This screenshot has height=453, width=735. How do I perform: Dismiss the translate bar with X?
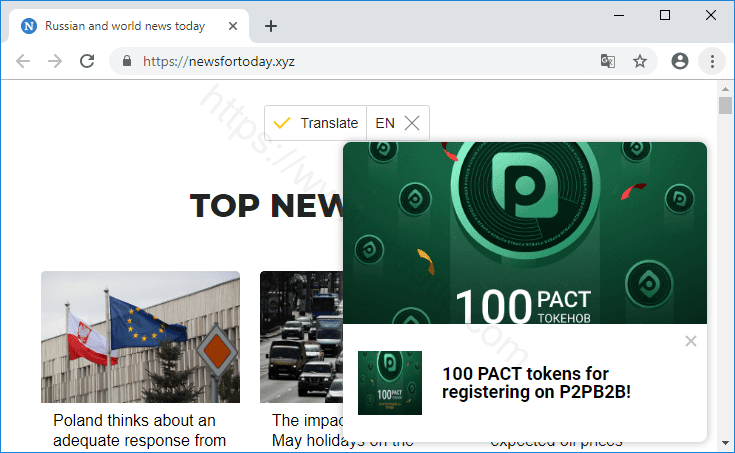[412, 123]
